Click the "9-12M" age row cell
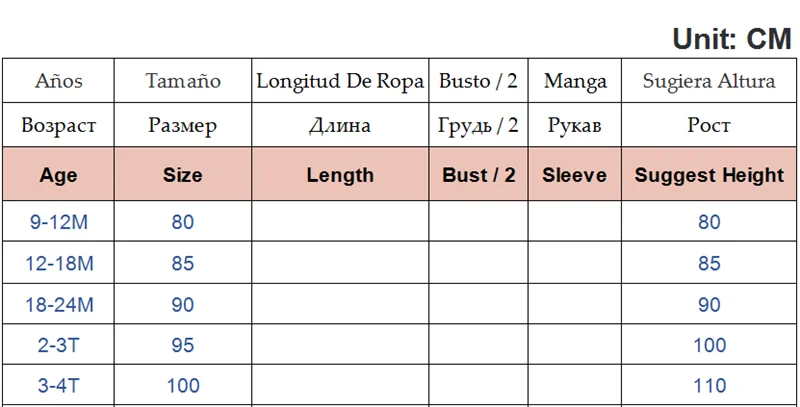 tap(59, 223)
